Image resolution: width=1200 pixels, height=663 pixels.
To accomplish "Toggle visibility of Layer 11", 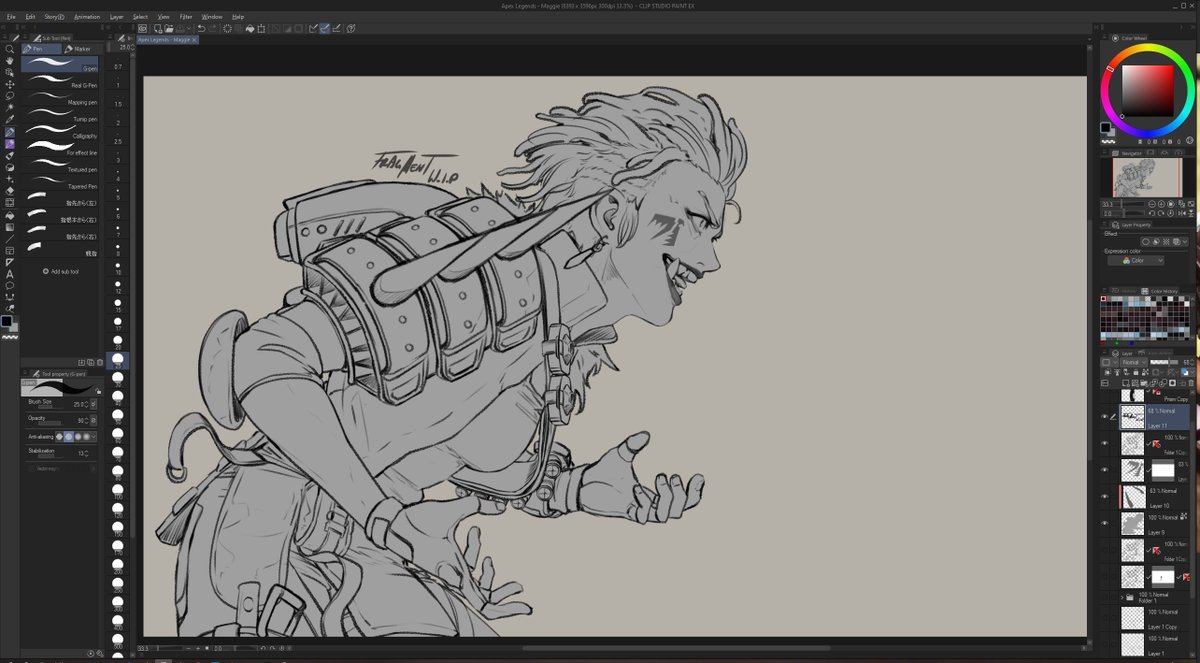I will pyautogui.click(x=1105, y=418).
